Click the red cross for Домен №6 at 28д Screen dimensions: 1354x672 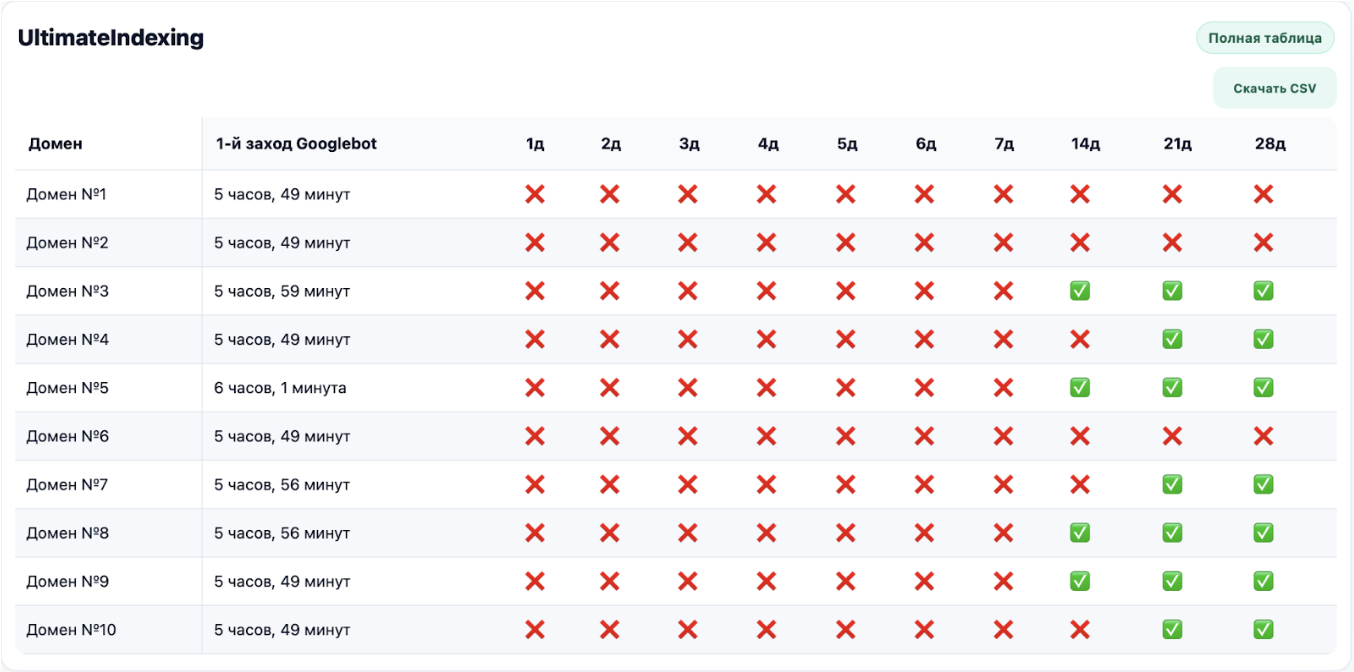point(1263,436)
